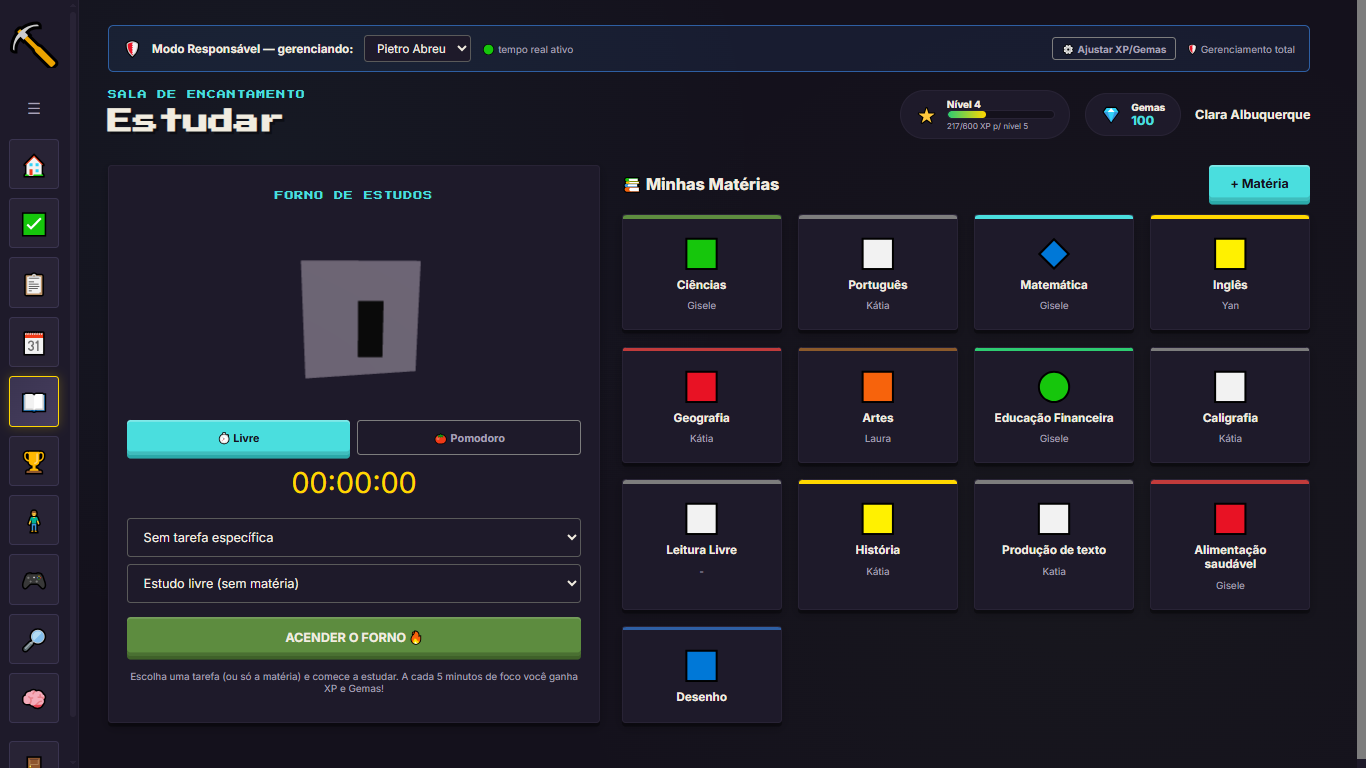This screenshot has width=1366, height=768.
Task: Open the green checkmark tasks icon
Action: (x=34, y=224)
